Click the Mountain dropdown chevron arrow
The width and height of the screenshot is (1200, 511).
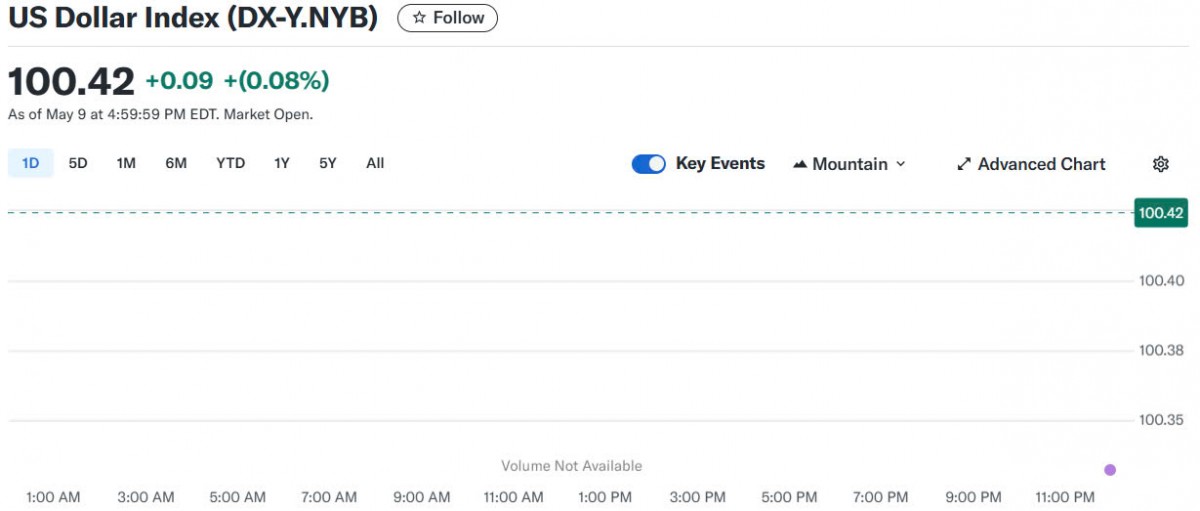point(900,164)
